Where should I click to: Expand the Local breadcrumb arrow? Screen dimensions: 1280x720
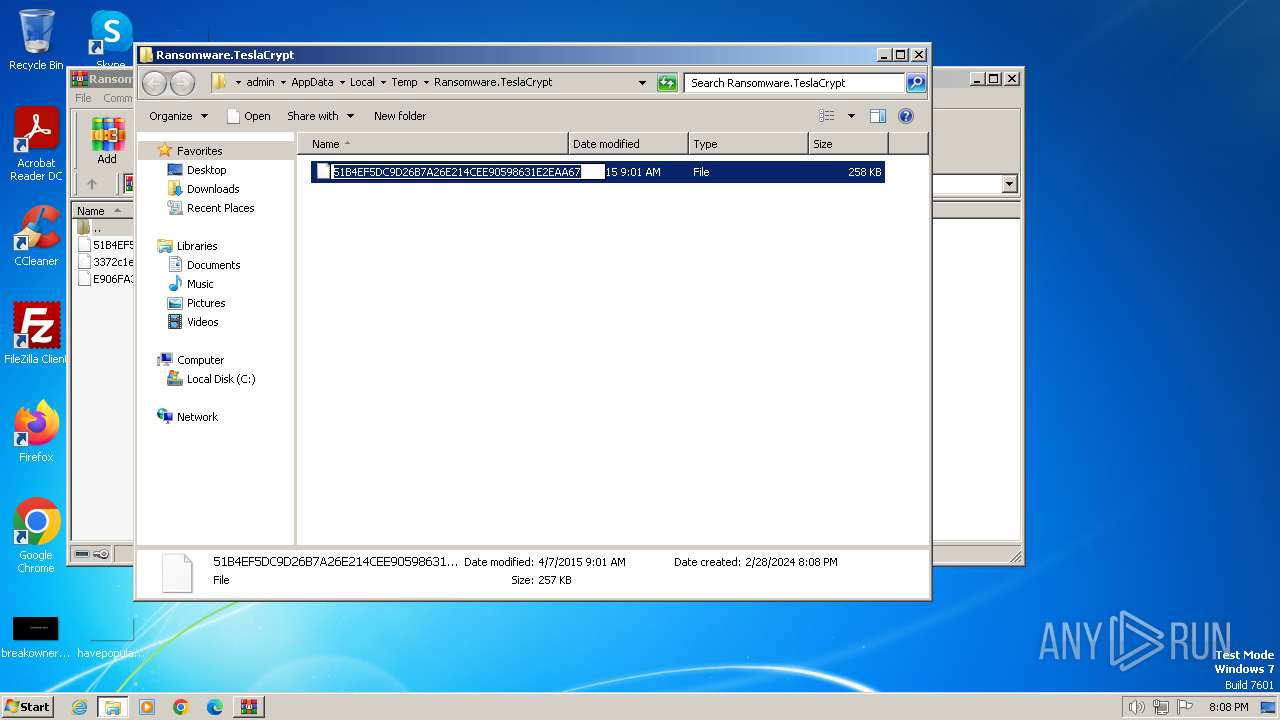coord(383,83)
